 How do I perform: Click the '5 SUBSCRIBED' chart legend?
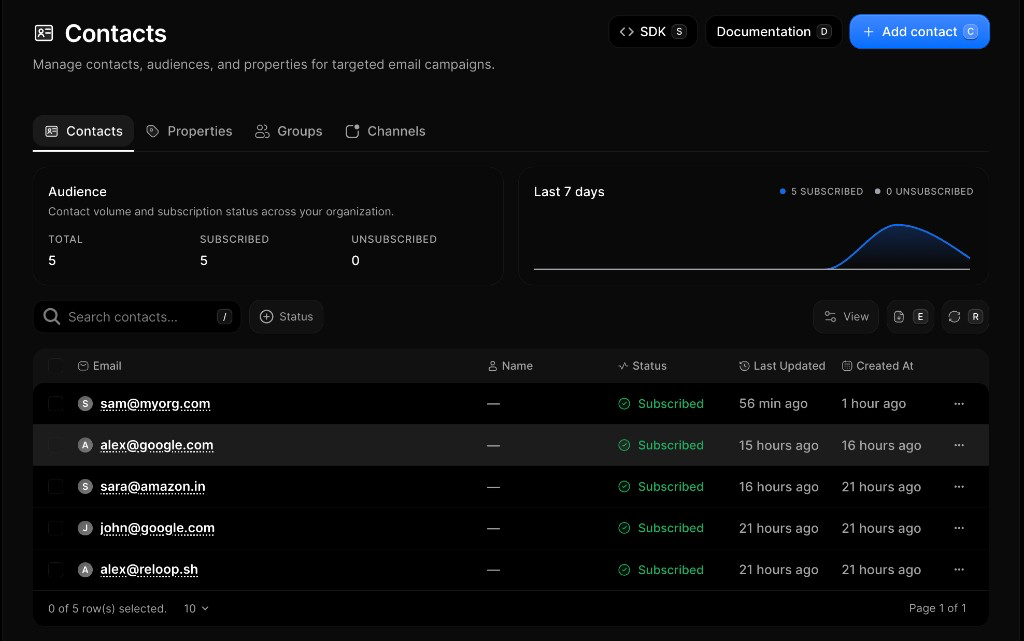pyautogui.click(x=821, y=191)
